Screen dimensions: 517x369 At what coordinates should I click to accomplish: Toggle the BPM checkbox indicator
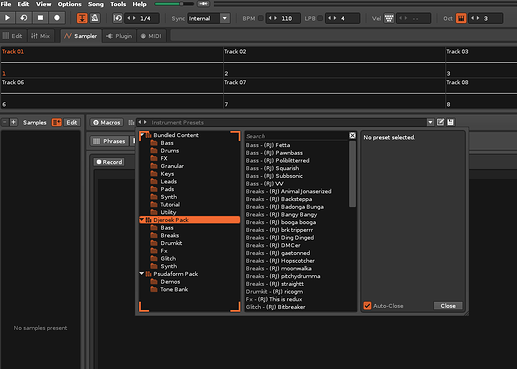tap(261, 18)
